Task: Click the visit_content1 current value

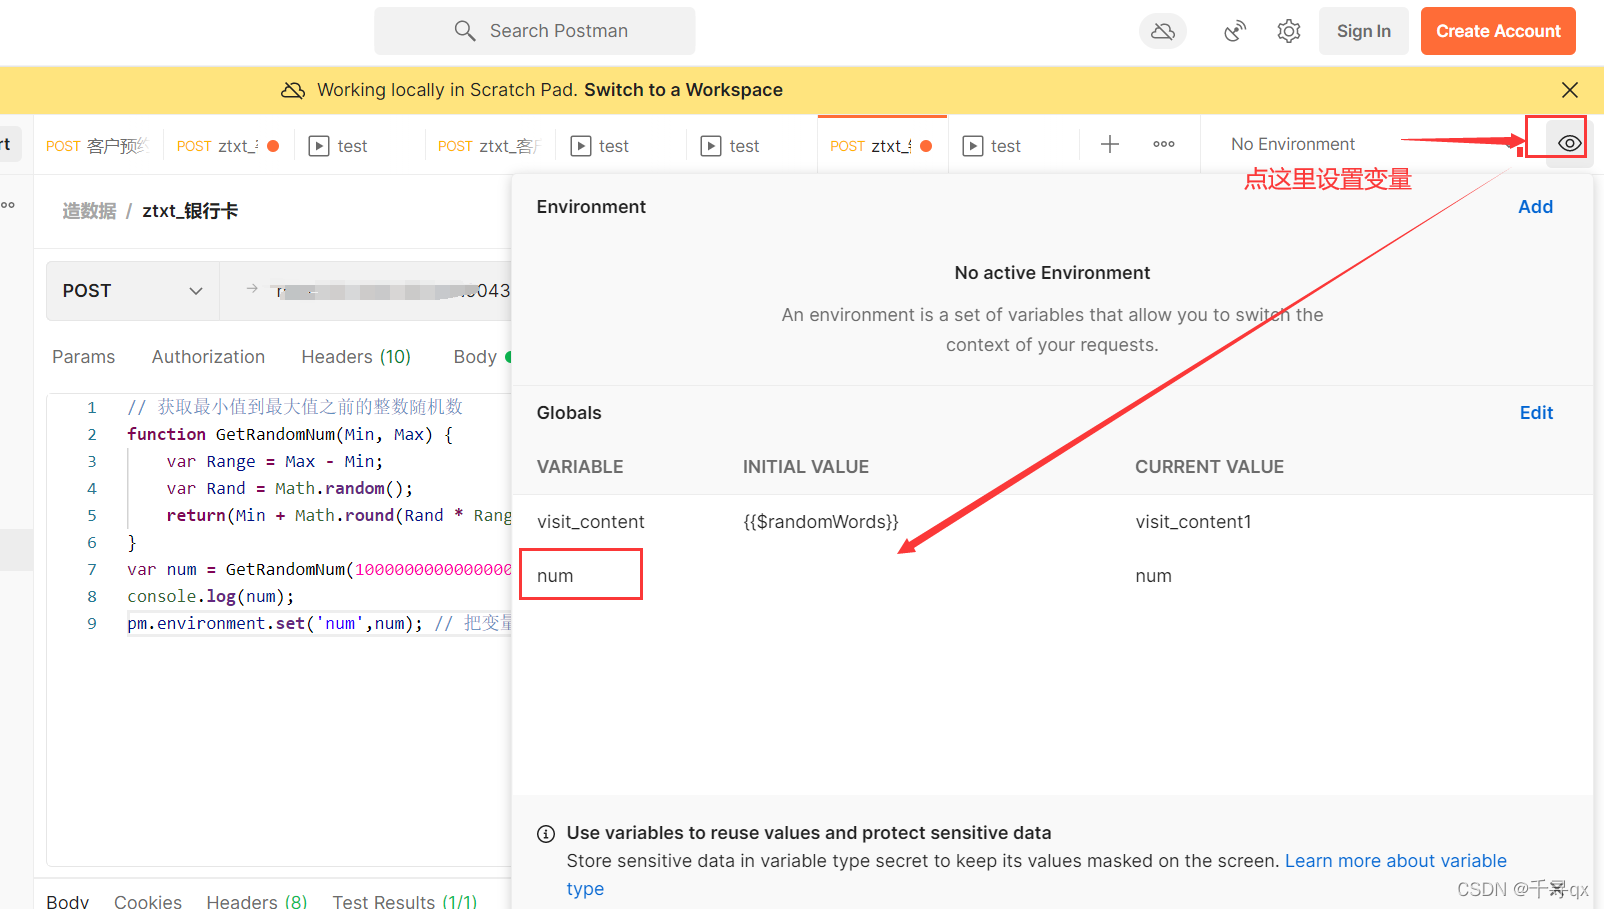Action: (x=1193, y=522)
